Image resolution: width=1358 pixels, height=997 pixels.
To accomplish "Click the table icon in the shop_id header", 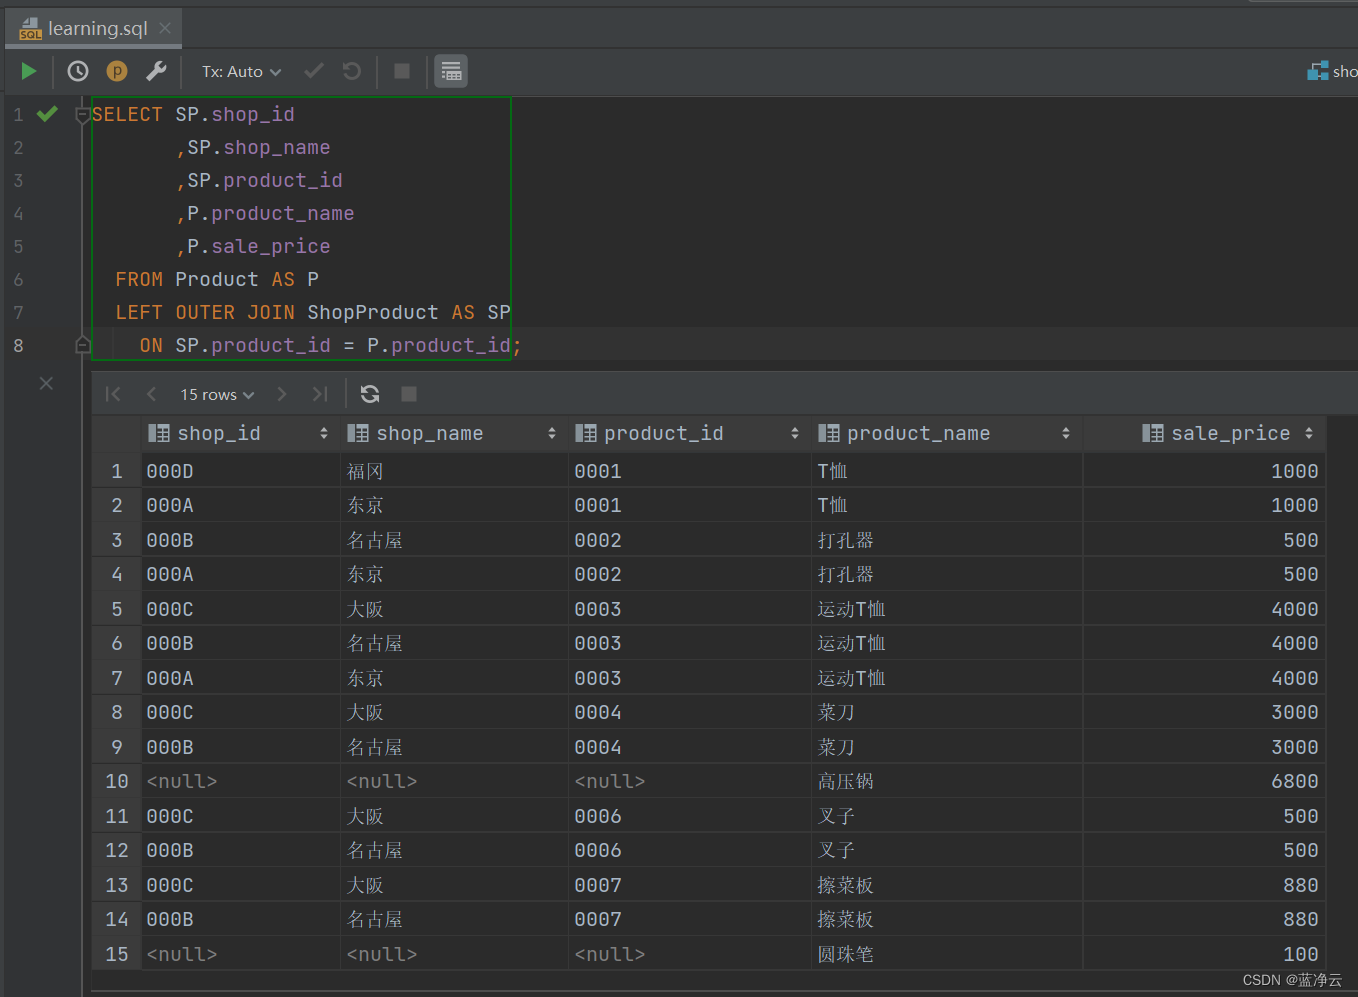I will [158, 433].
